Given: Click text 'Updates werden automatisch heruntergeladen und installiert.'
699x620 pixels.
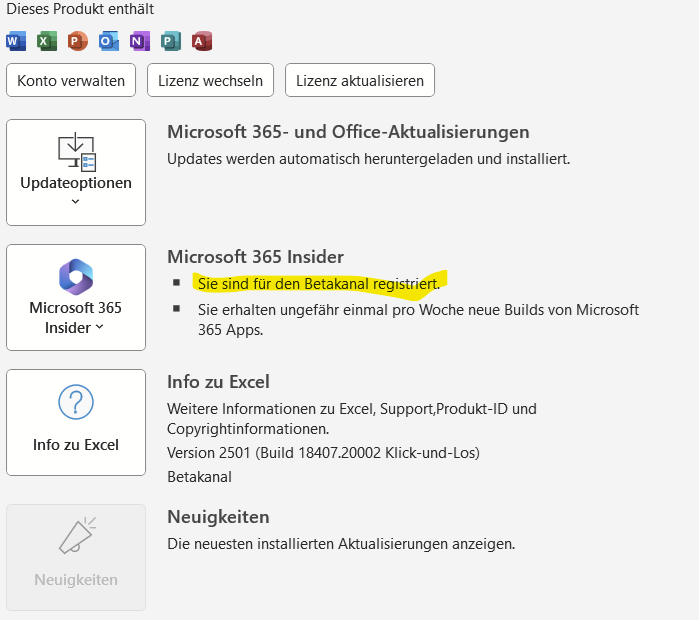Looking at the screenshot, I should click(369, 159).
